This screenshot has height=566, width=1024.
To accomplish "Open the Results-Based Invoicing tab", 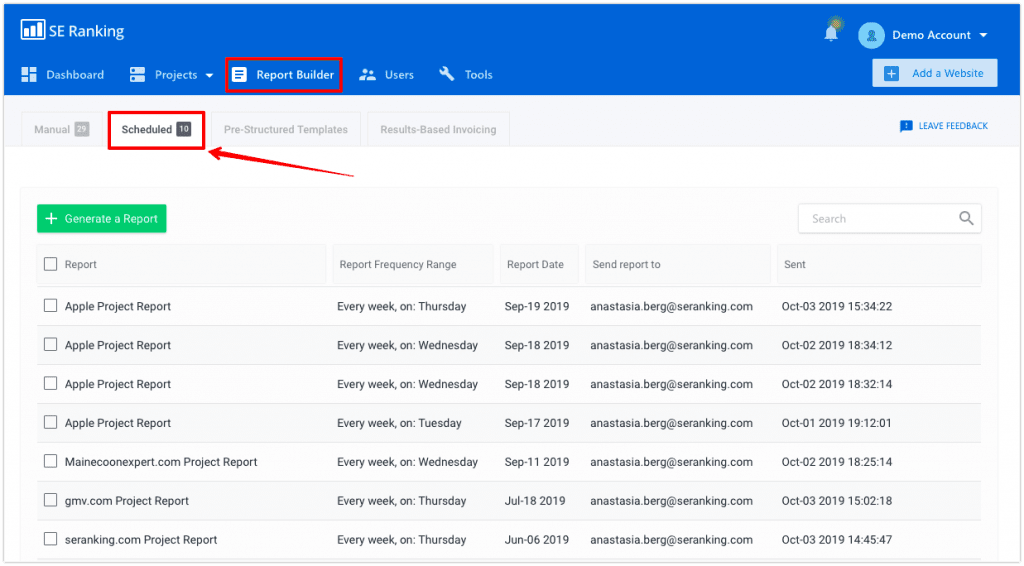I will coord(438,129).
